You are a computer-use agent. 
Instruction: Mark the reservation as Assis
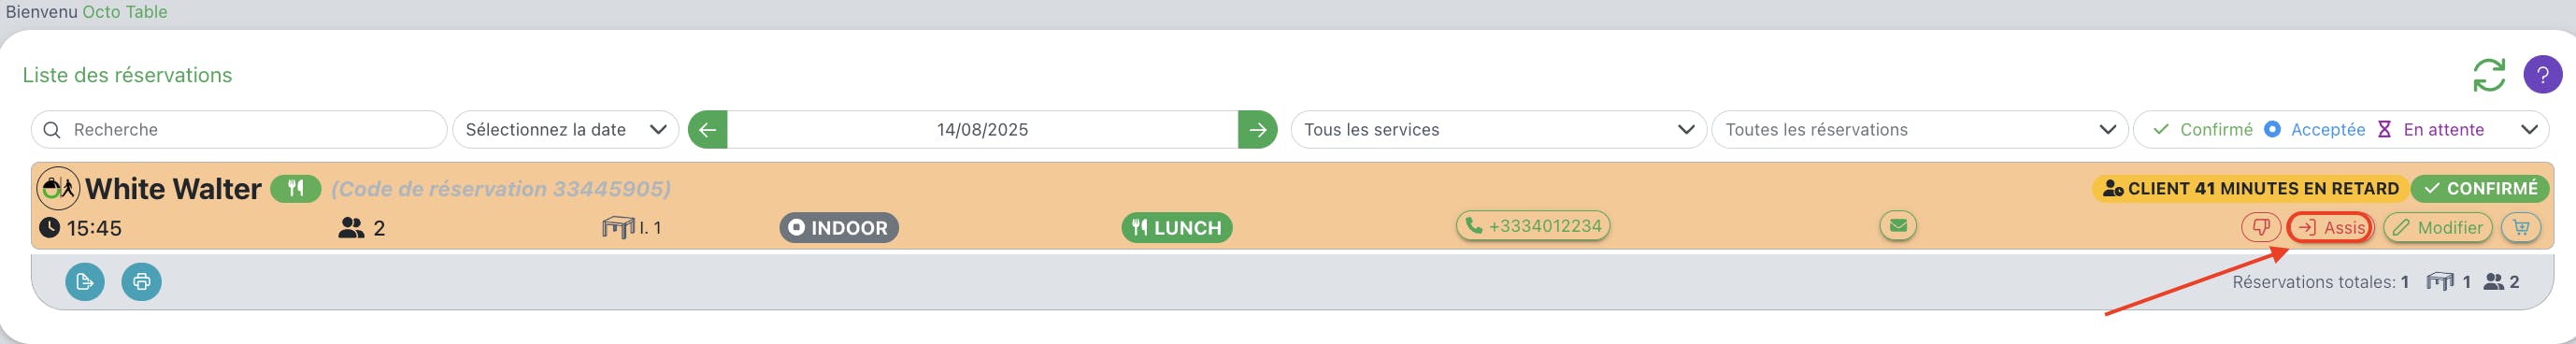(2330, 228)
